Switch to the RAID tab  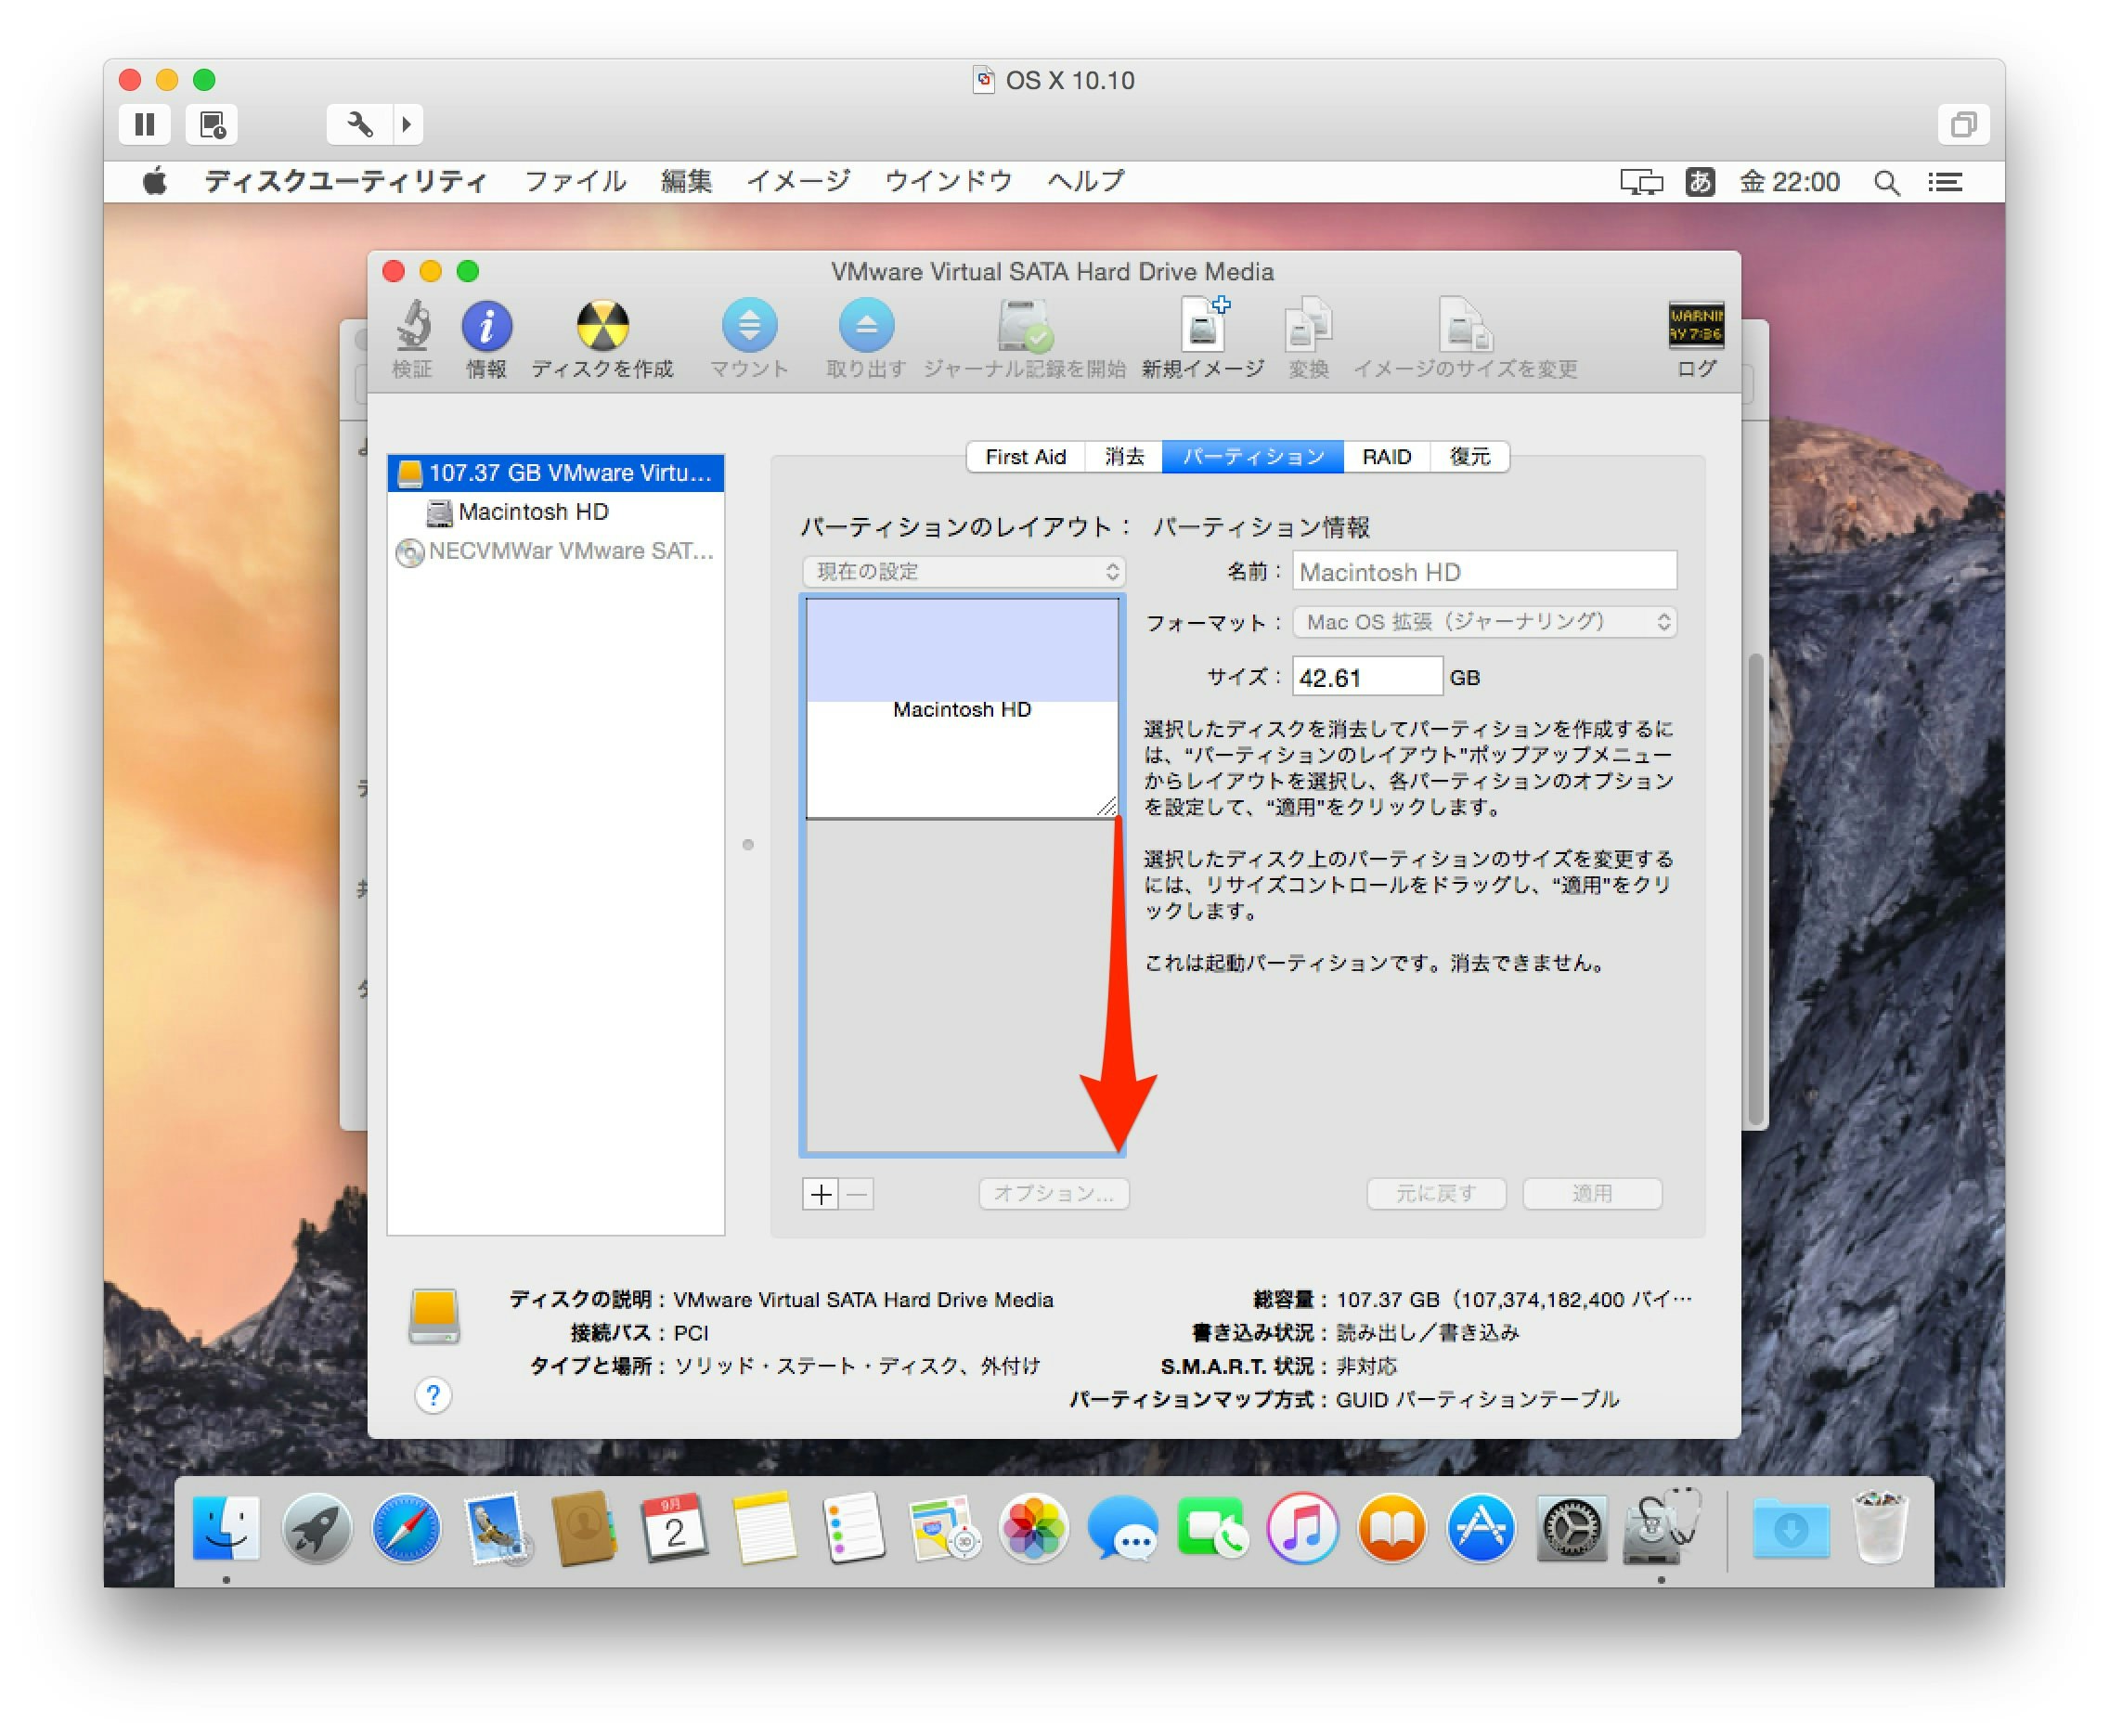1386,457
